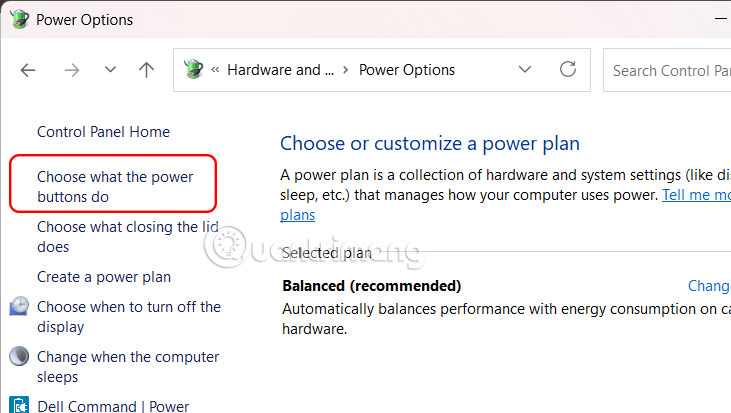Click the Refresh button
The image size is (731, 413).
568,70
